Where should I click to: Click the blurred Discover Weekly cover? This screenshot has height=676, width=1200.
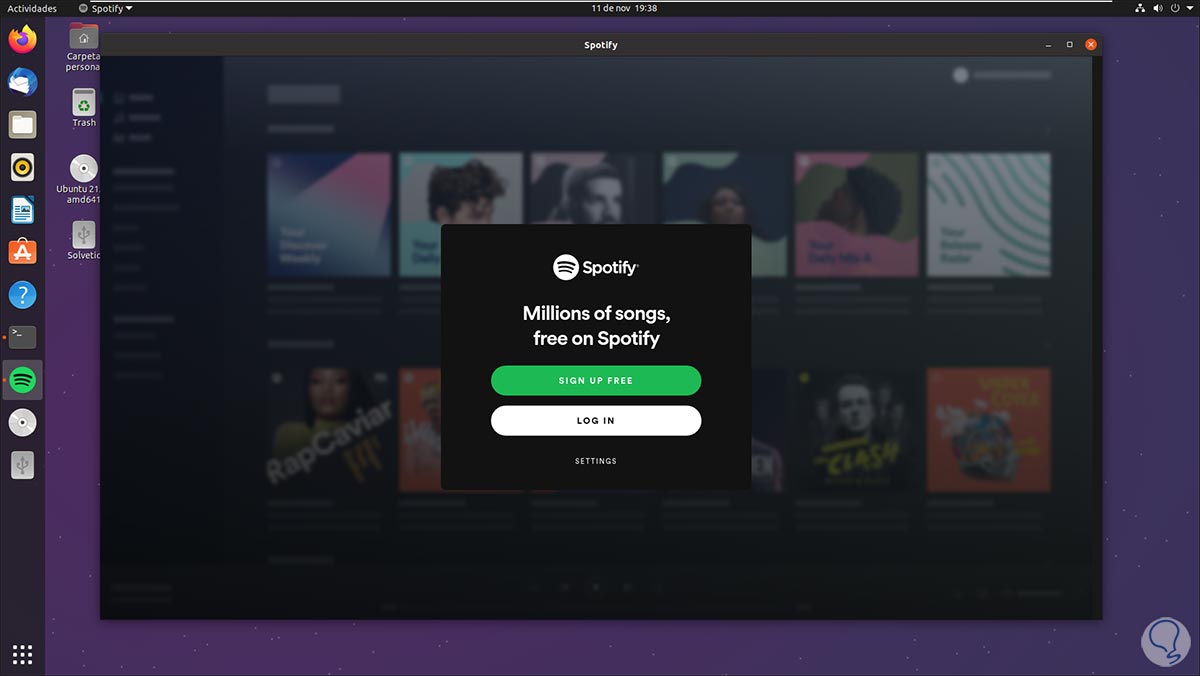pos(329,214)
